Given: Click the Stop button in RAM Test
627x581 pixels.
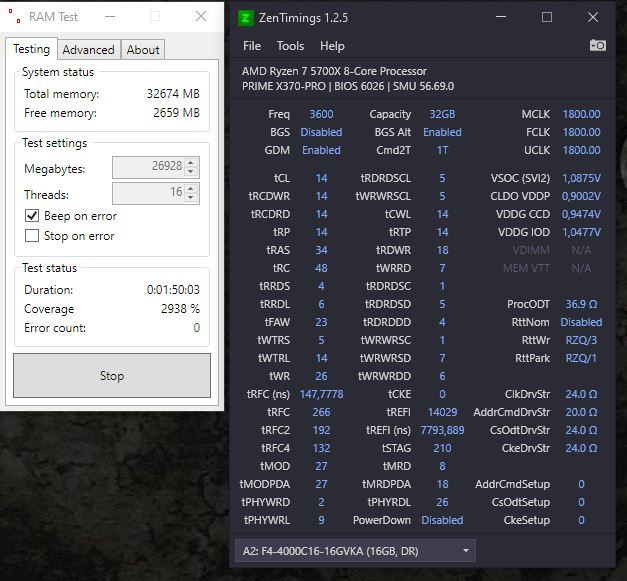Looking at the screenshot, I should coord(112,375).
